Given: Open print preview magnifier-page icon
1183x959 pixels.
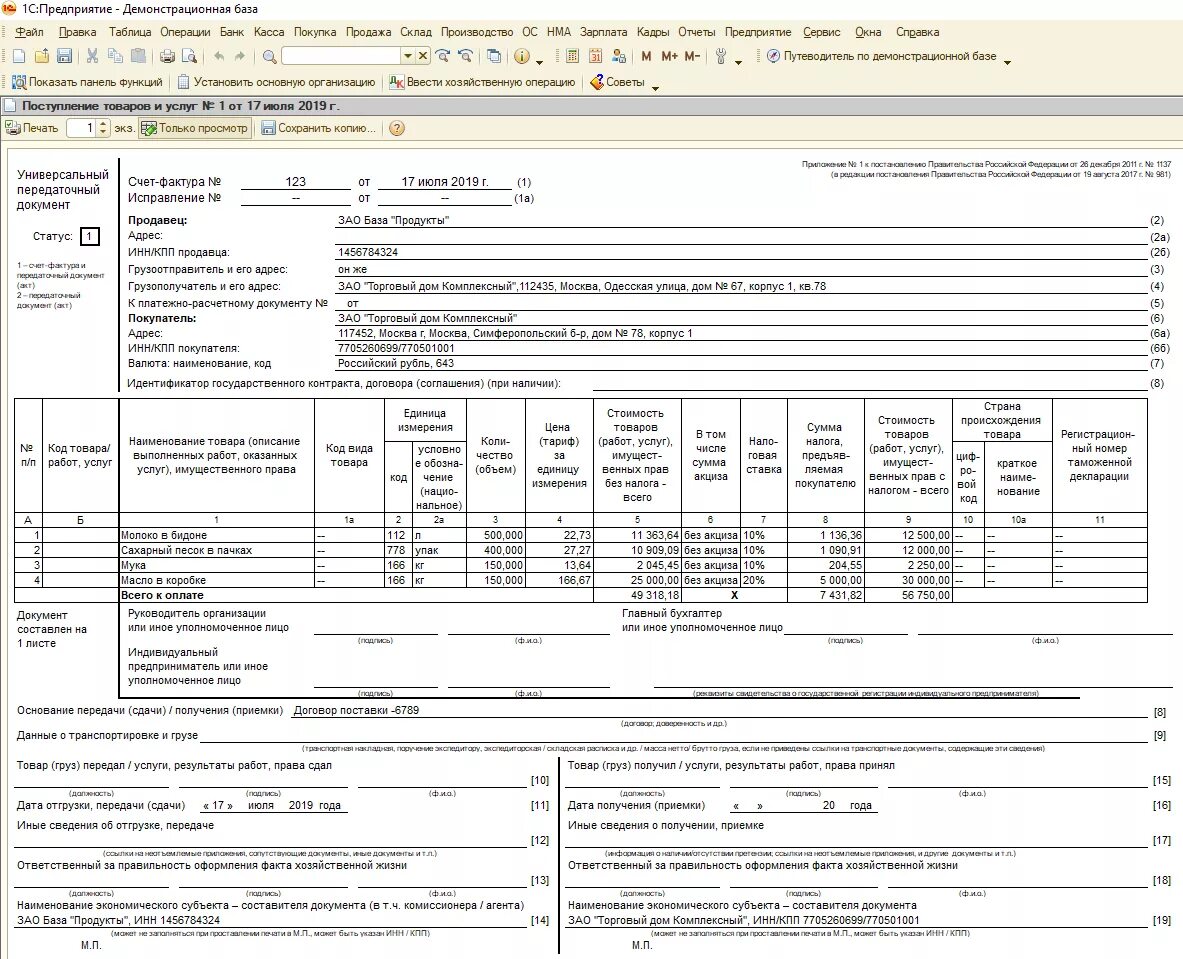Looking at the screenshot, I should pyautogui.click(x=189, y=56).
